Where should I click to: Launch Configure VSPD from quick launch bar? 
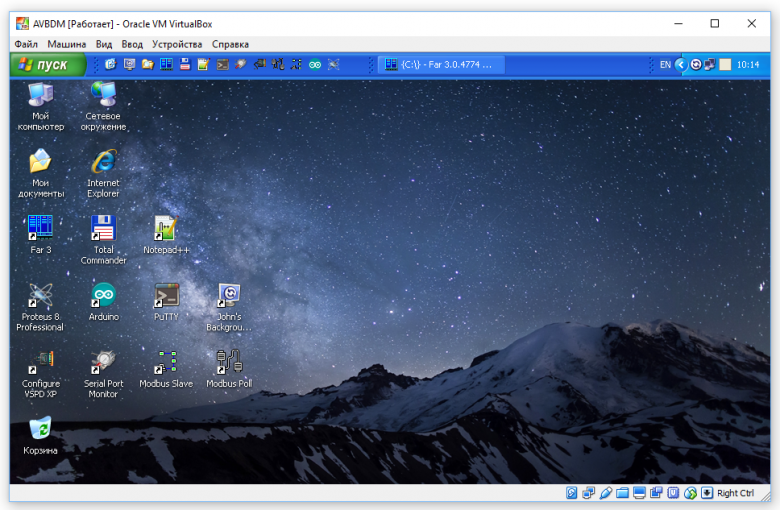click(260, 65)
